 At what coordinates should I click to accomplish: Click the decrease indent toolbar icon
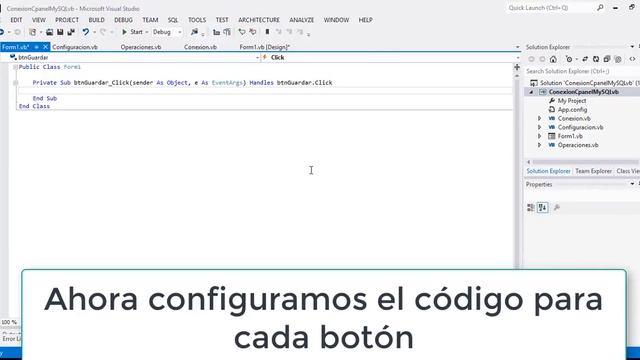[216, 32]
